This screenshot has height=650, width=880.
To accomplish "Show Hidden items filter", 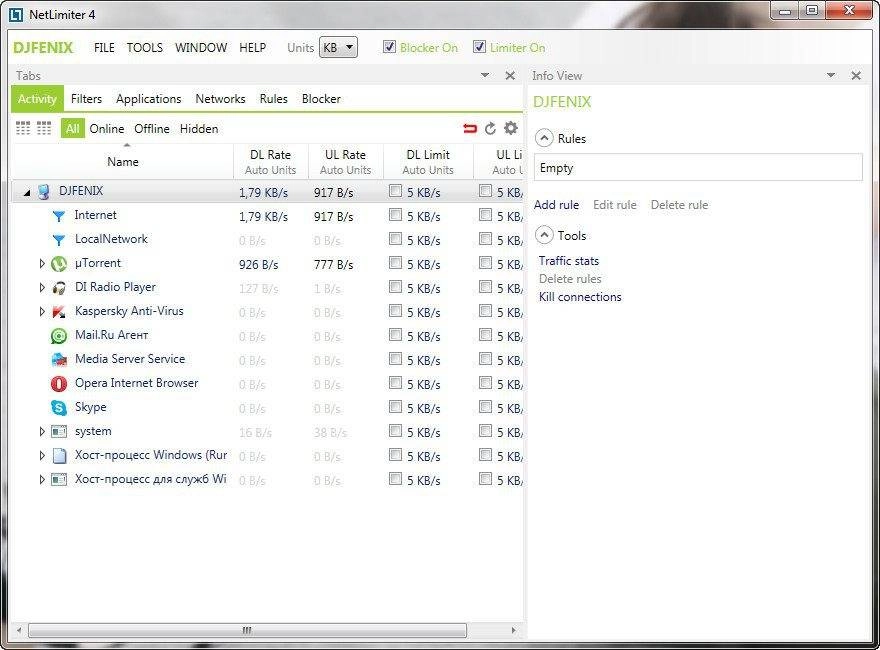I will pos(199,129).
